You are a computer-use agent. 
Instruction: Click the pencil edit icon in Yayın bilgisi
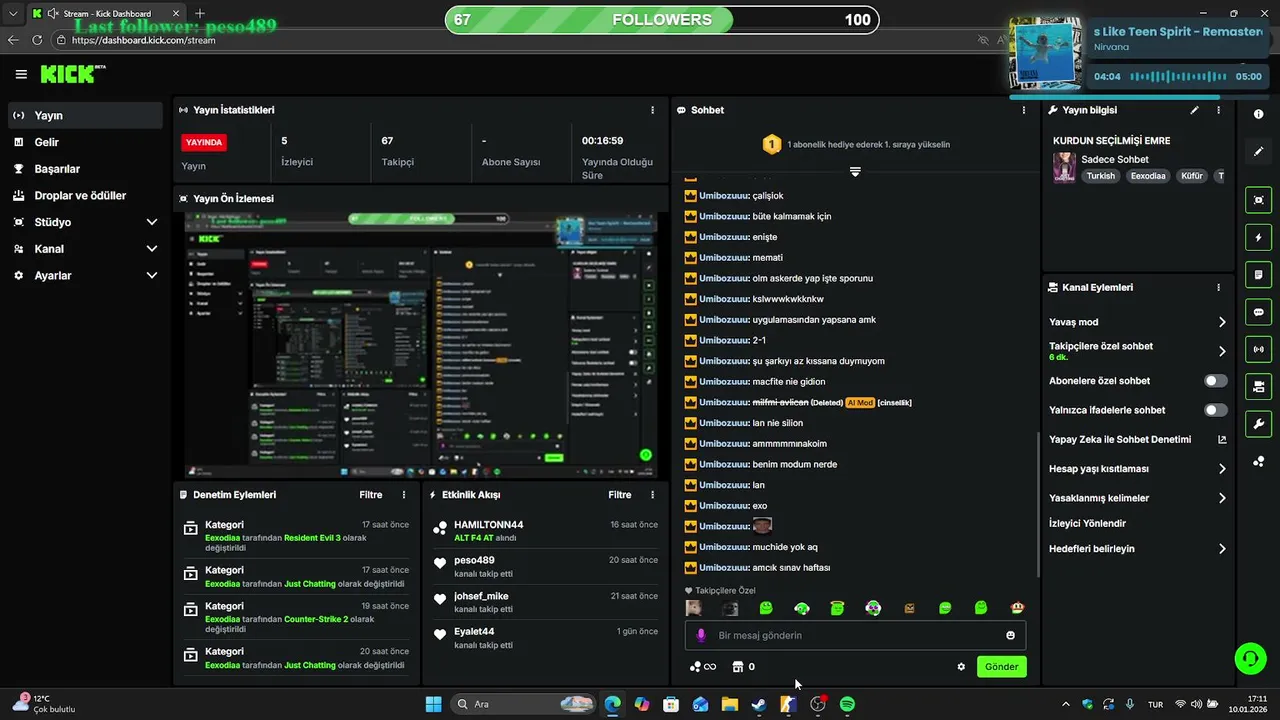point(1194,110)
